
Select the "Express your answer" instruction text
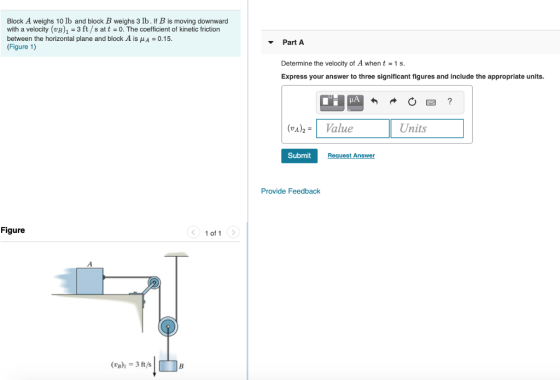[x=412, y=77]
